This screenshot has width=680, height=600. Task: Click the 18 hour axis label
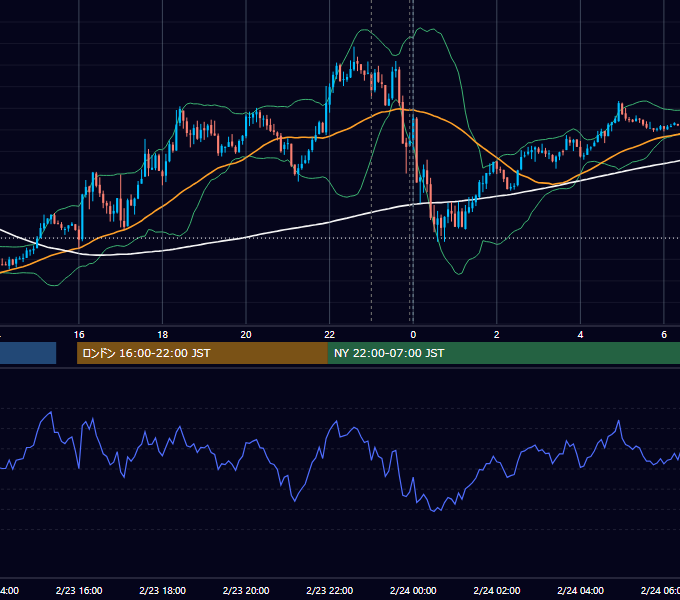[163, 335]
